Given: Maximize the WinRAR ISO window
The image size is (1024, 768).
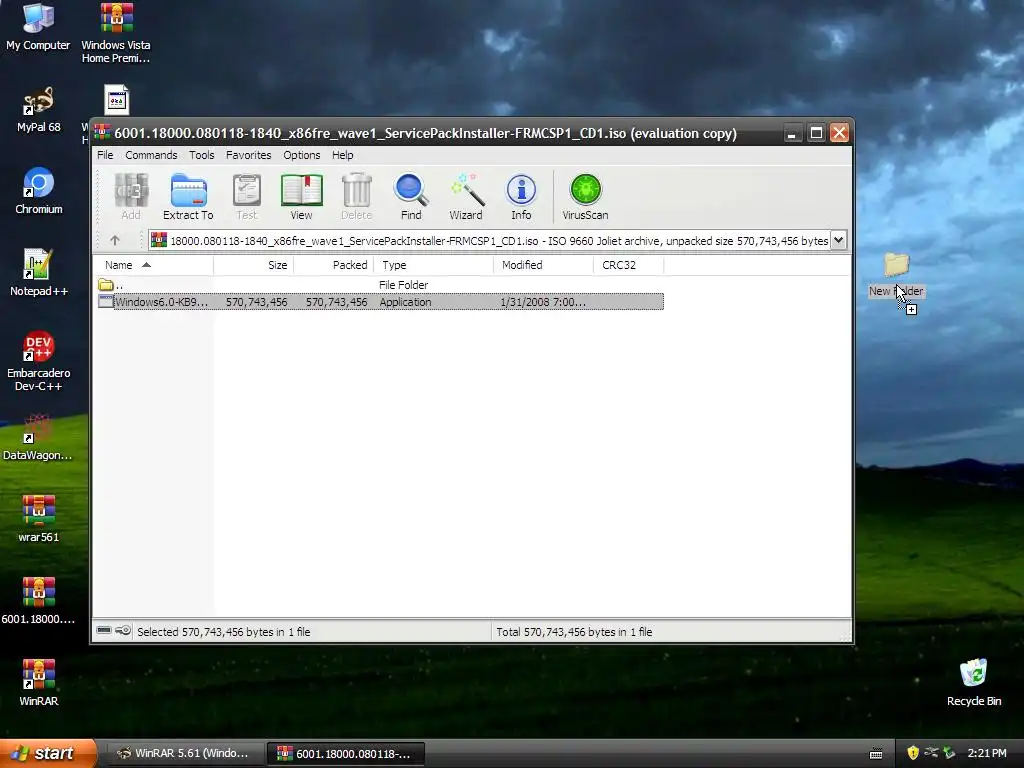Looking at the screenshot, I should [816, 133].
